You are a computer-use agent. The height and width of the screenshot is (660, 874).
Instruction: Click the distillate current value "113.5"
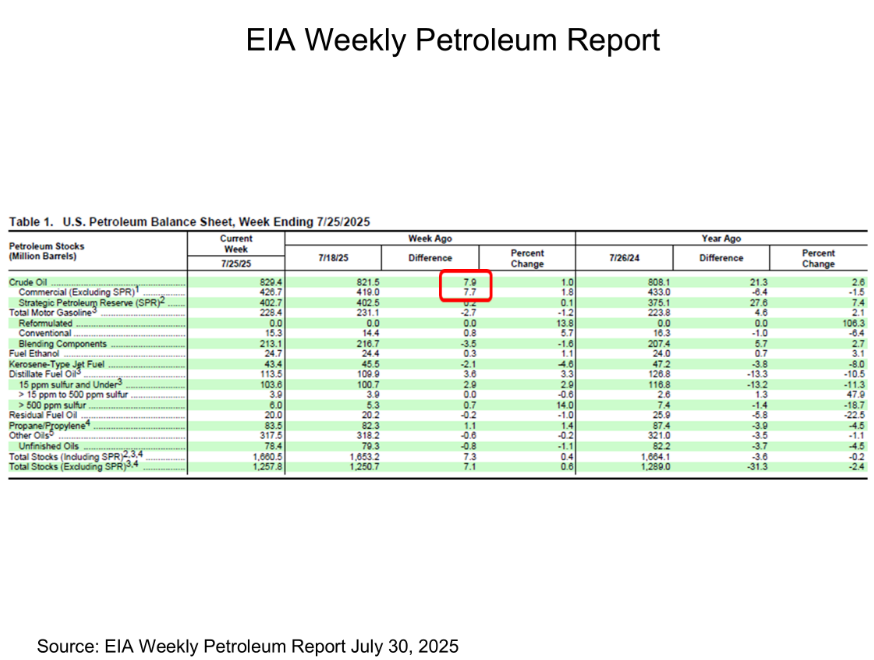[271, 374]
